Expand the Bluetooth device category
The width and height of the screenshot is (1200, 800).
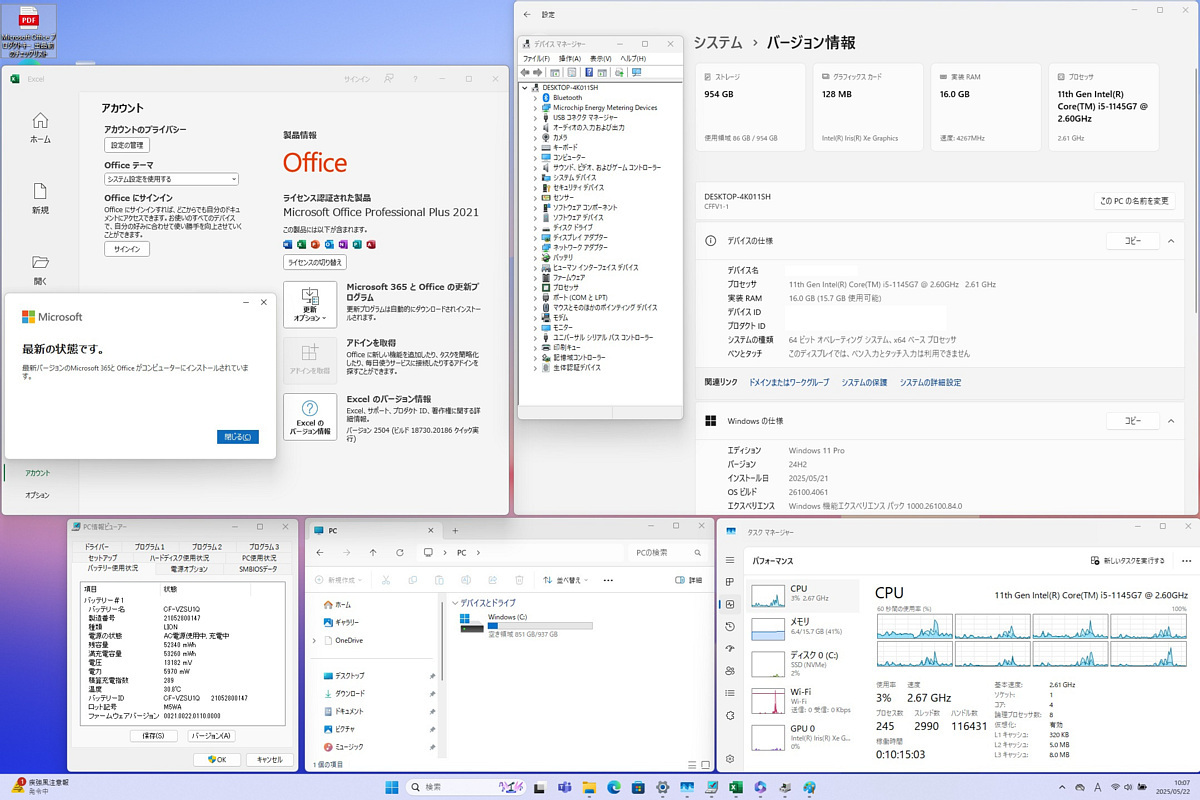tap(535, 98)
